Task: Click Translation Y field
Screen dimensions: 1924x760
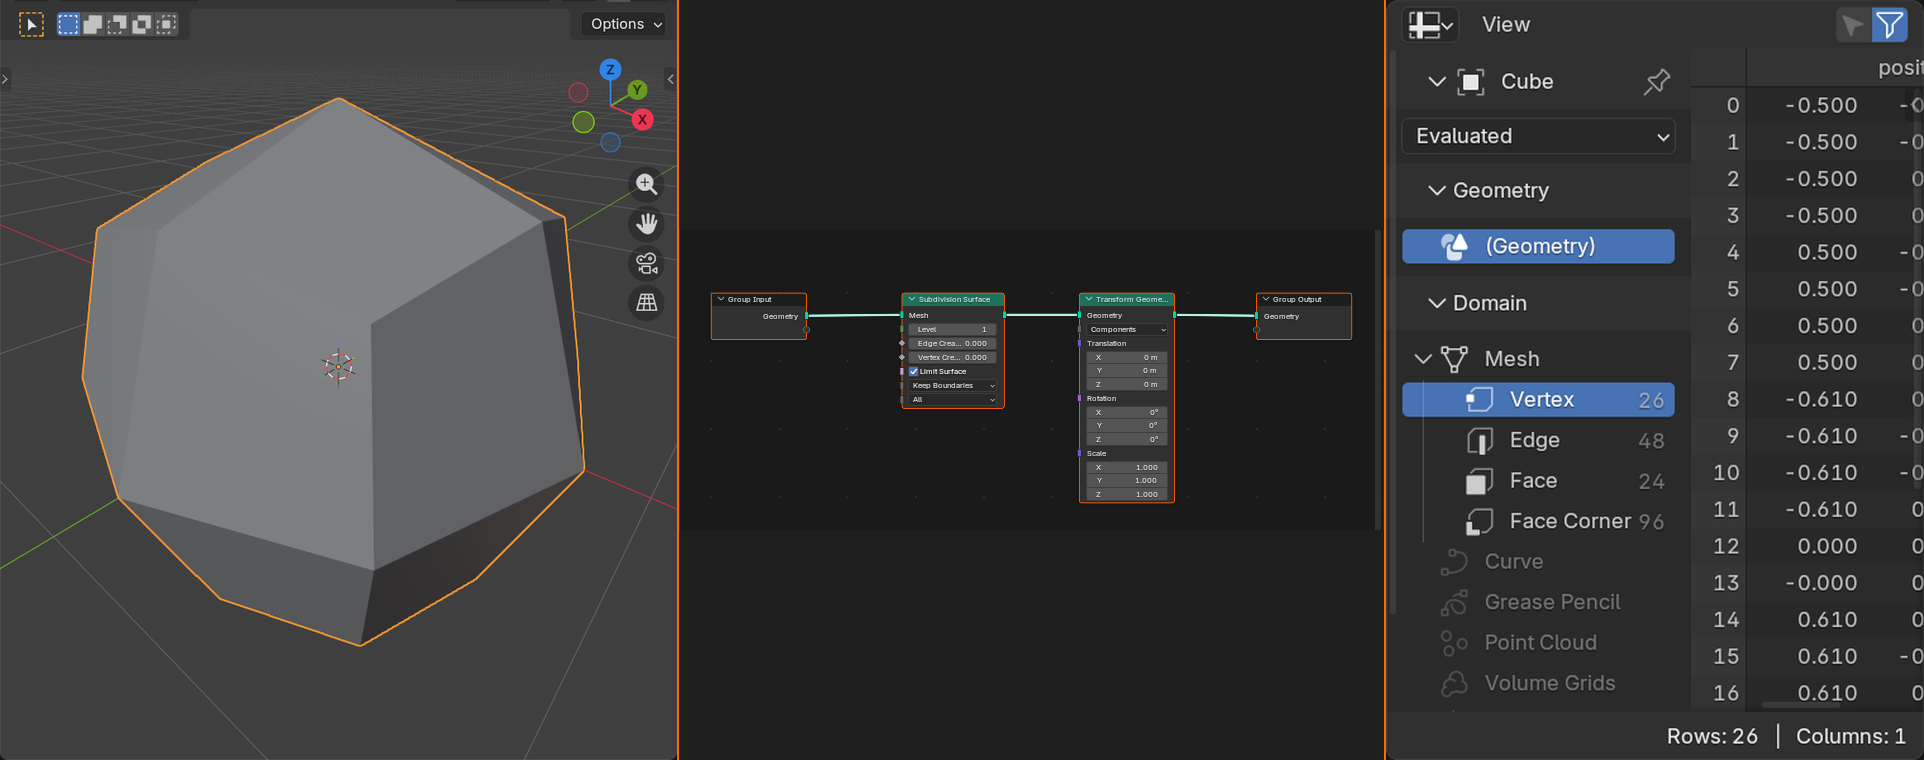Action: point(1127,370)
